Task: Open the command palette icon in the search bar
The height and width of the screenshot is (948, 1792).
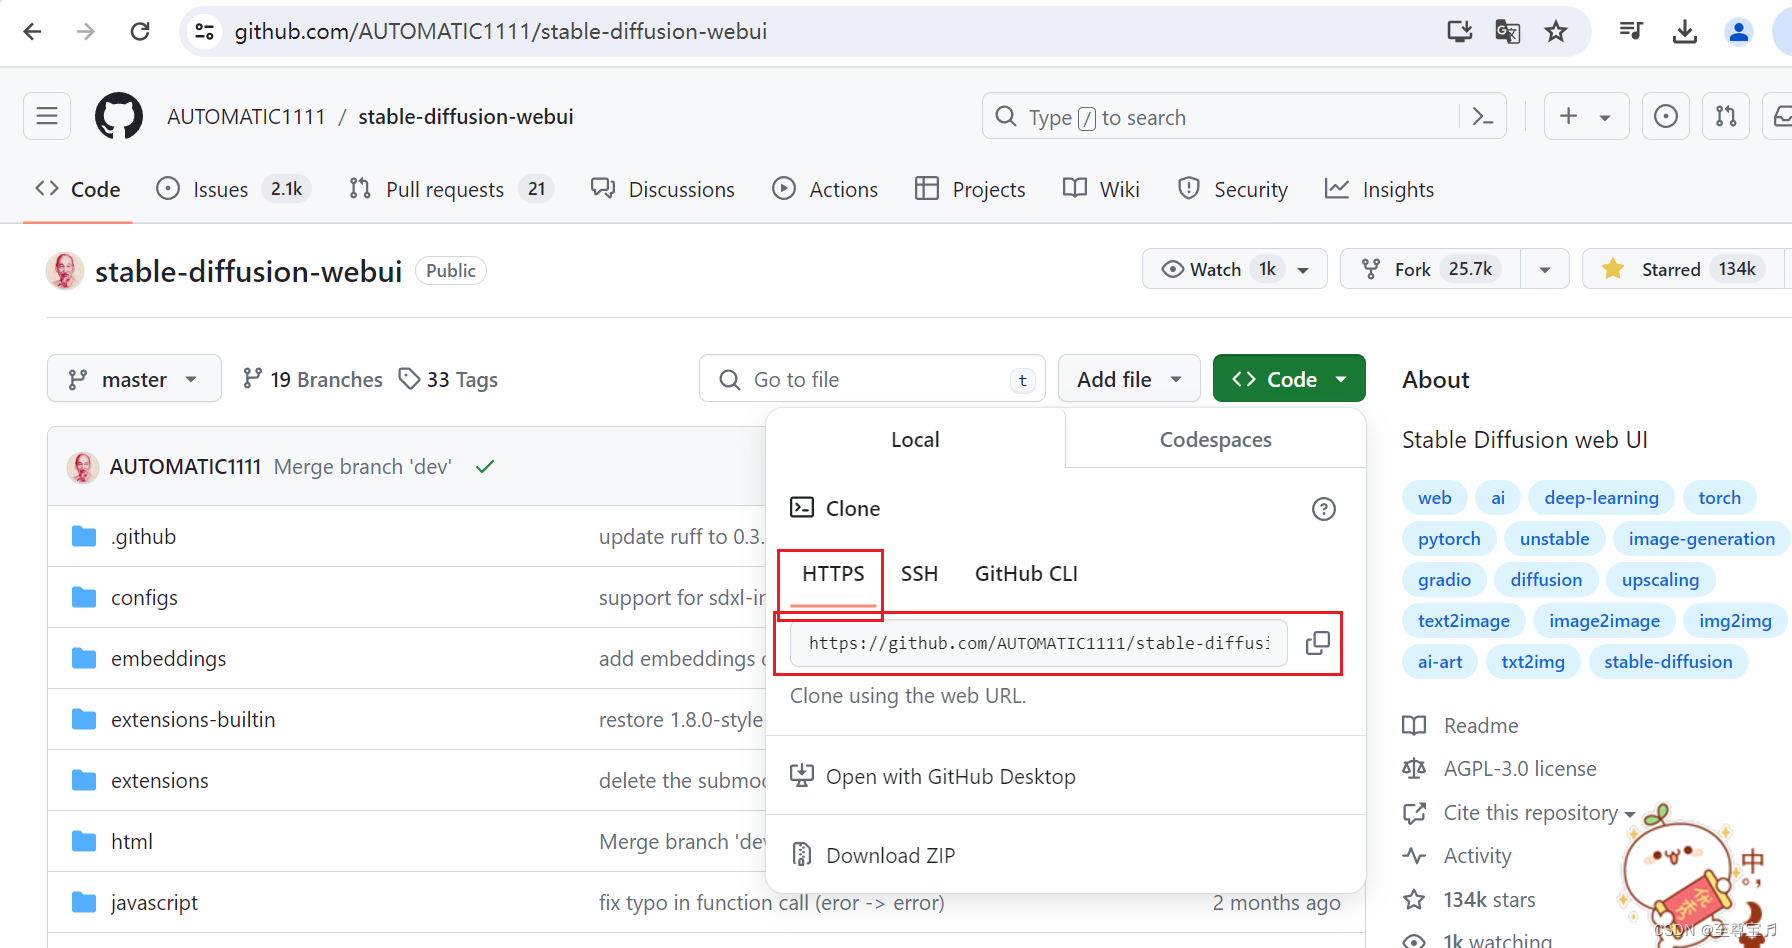Action: (1483, 117)
